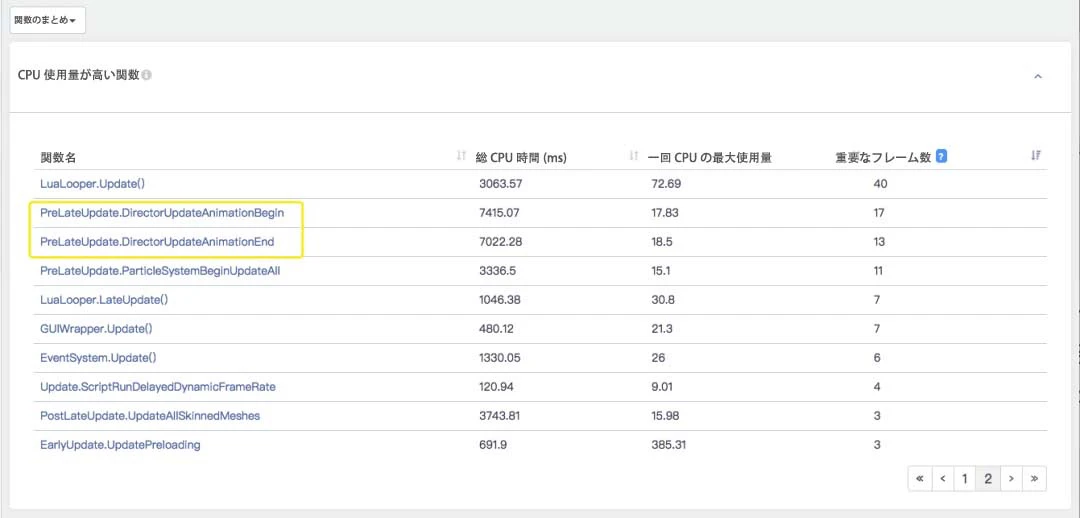This screenshot has height=518, width=1080.
Task: Go to next page pagination button
Action: 1011,479
